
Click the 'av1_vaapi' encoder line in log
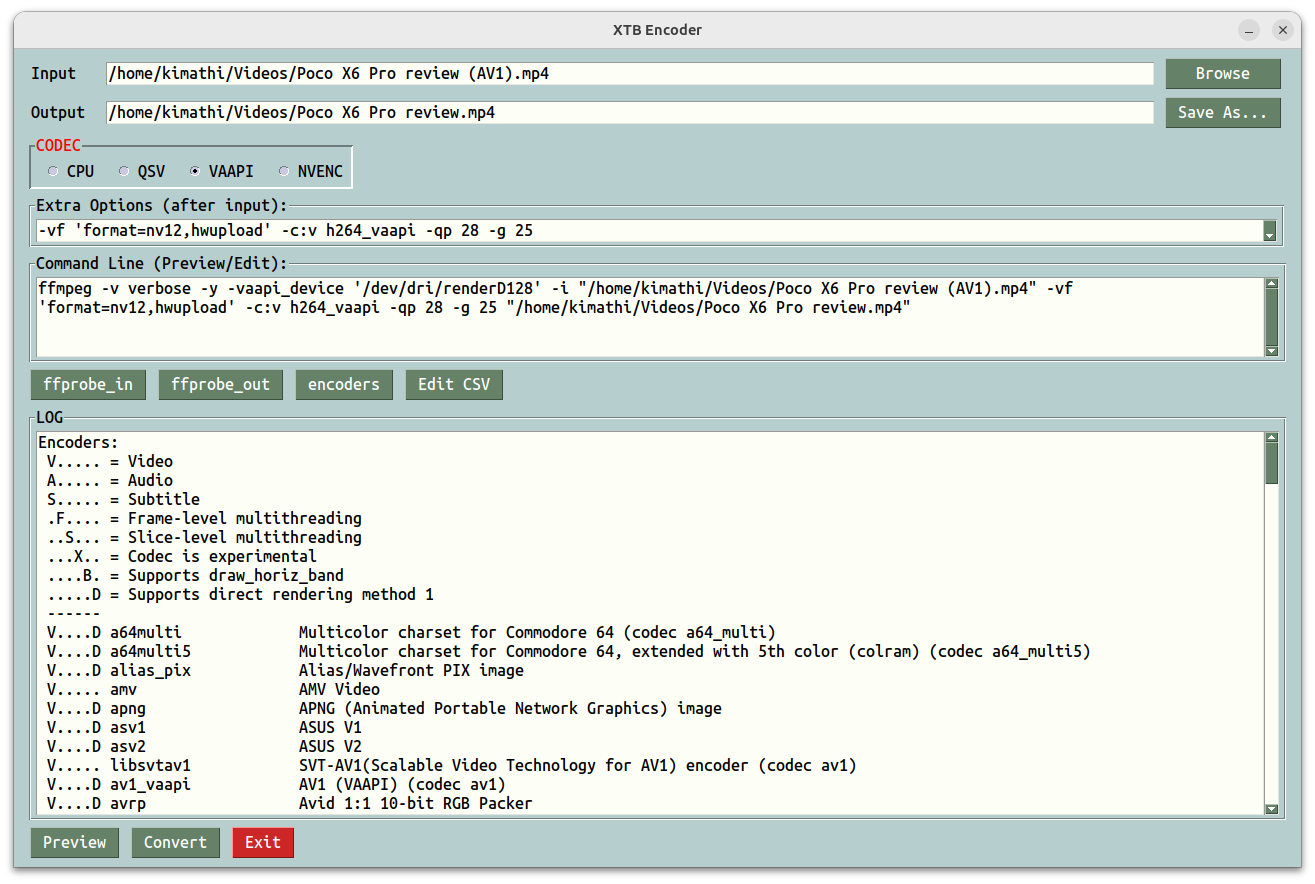click(276, 784)
